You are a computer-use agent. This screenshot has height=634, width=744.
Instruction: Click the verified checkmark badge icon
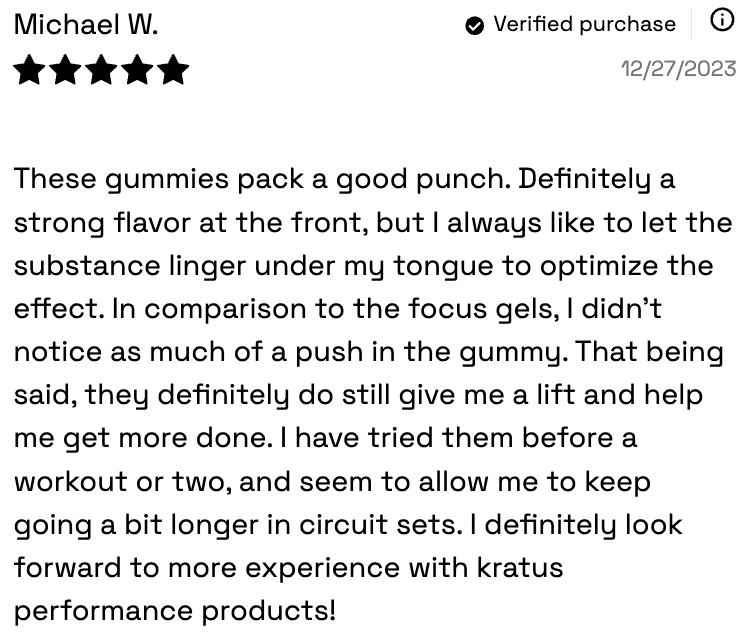click(x=475, y=25)
